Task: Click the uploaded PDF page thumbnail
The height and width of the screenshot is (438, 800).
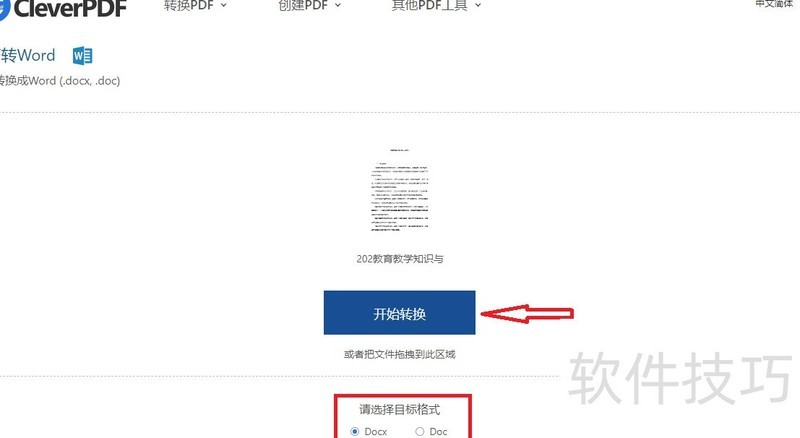Action: pos(399,190)
